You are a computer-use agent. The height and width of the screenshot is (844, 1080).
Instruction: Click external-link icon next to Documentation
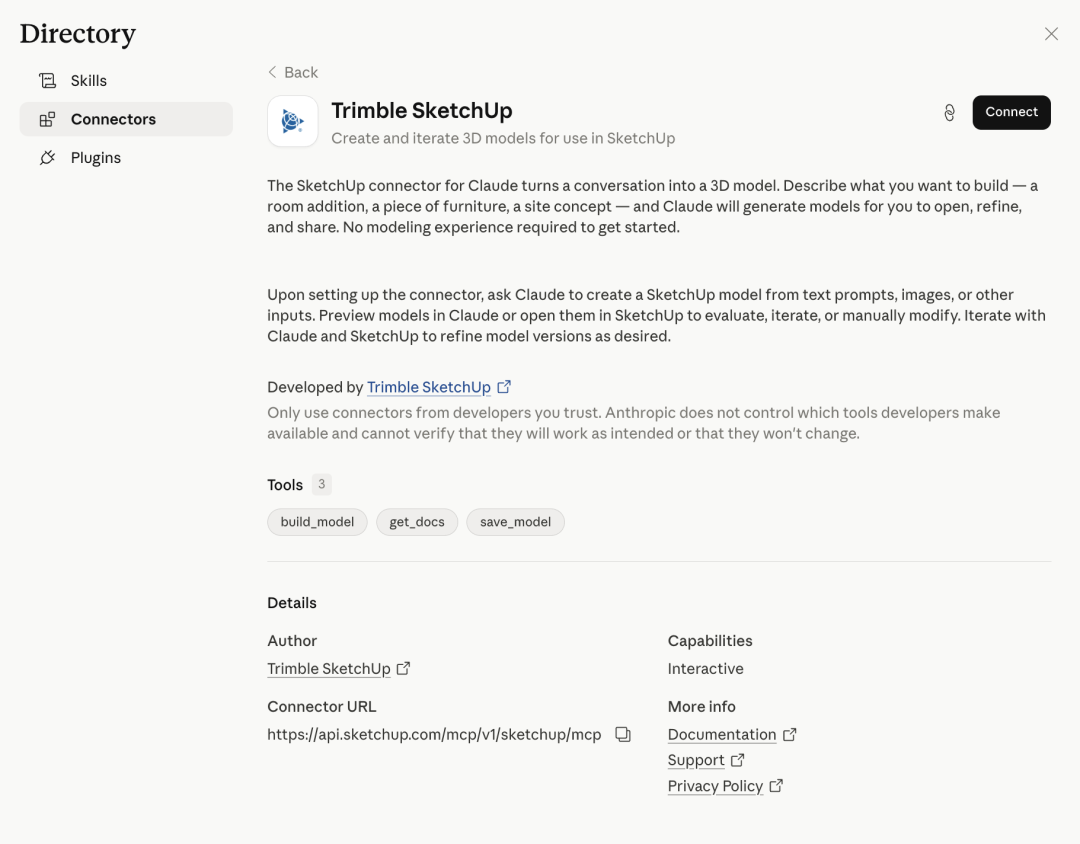(789, 734)
